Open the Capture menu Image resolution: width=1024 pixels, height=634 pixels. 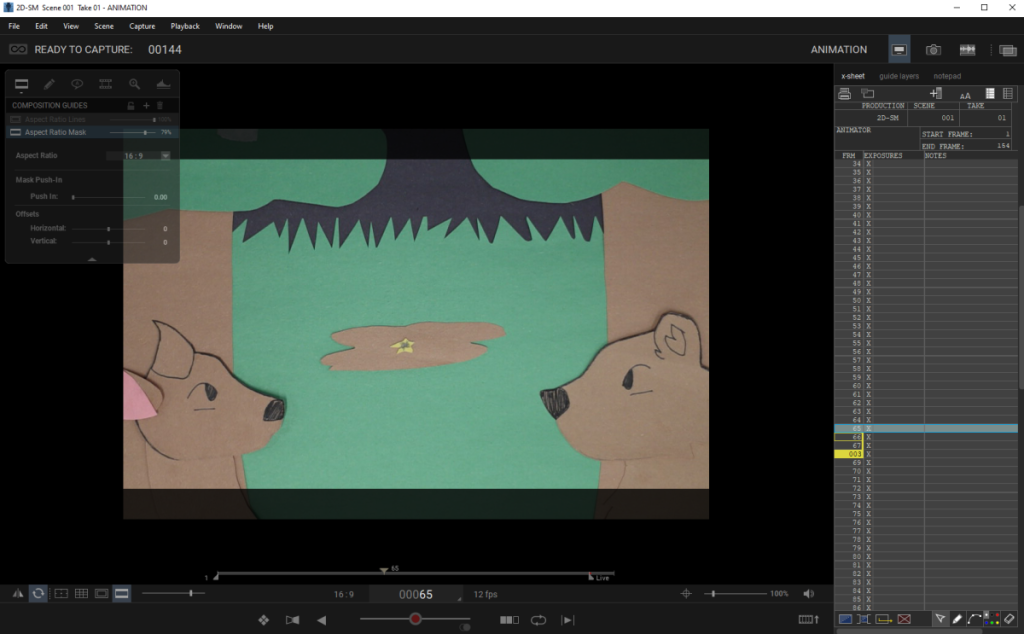point(142,26)
